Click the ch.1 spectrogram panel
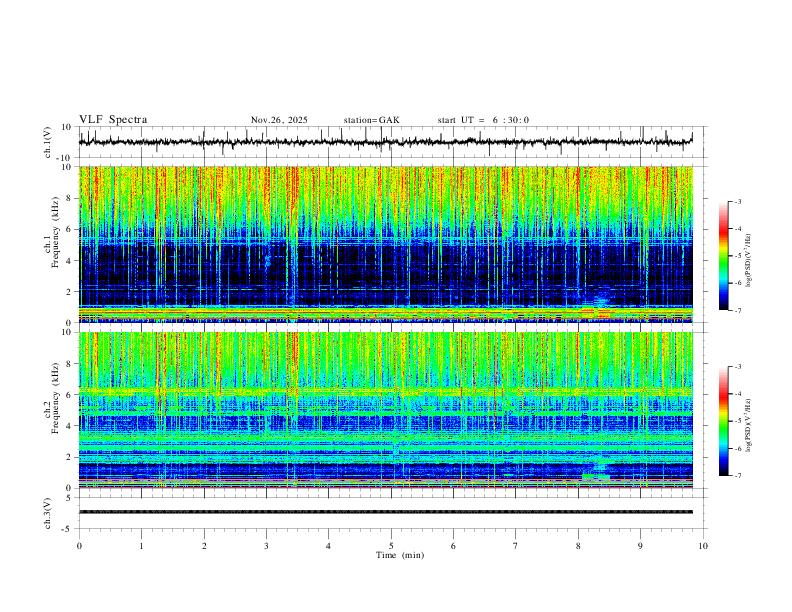Image resolution: width=792 pixels, height=612 pixels. coord(385,244)
